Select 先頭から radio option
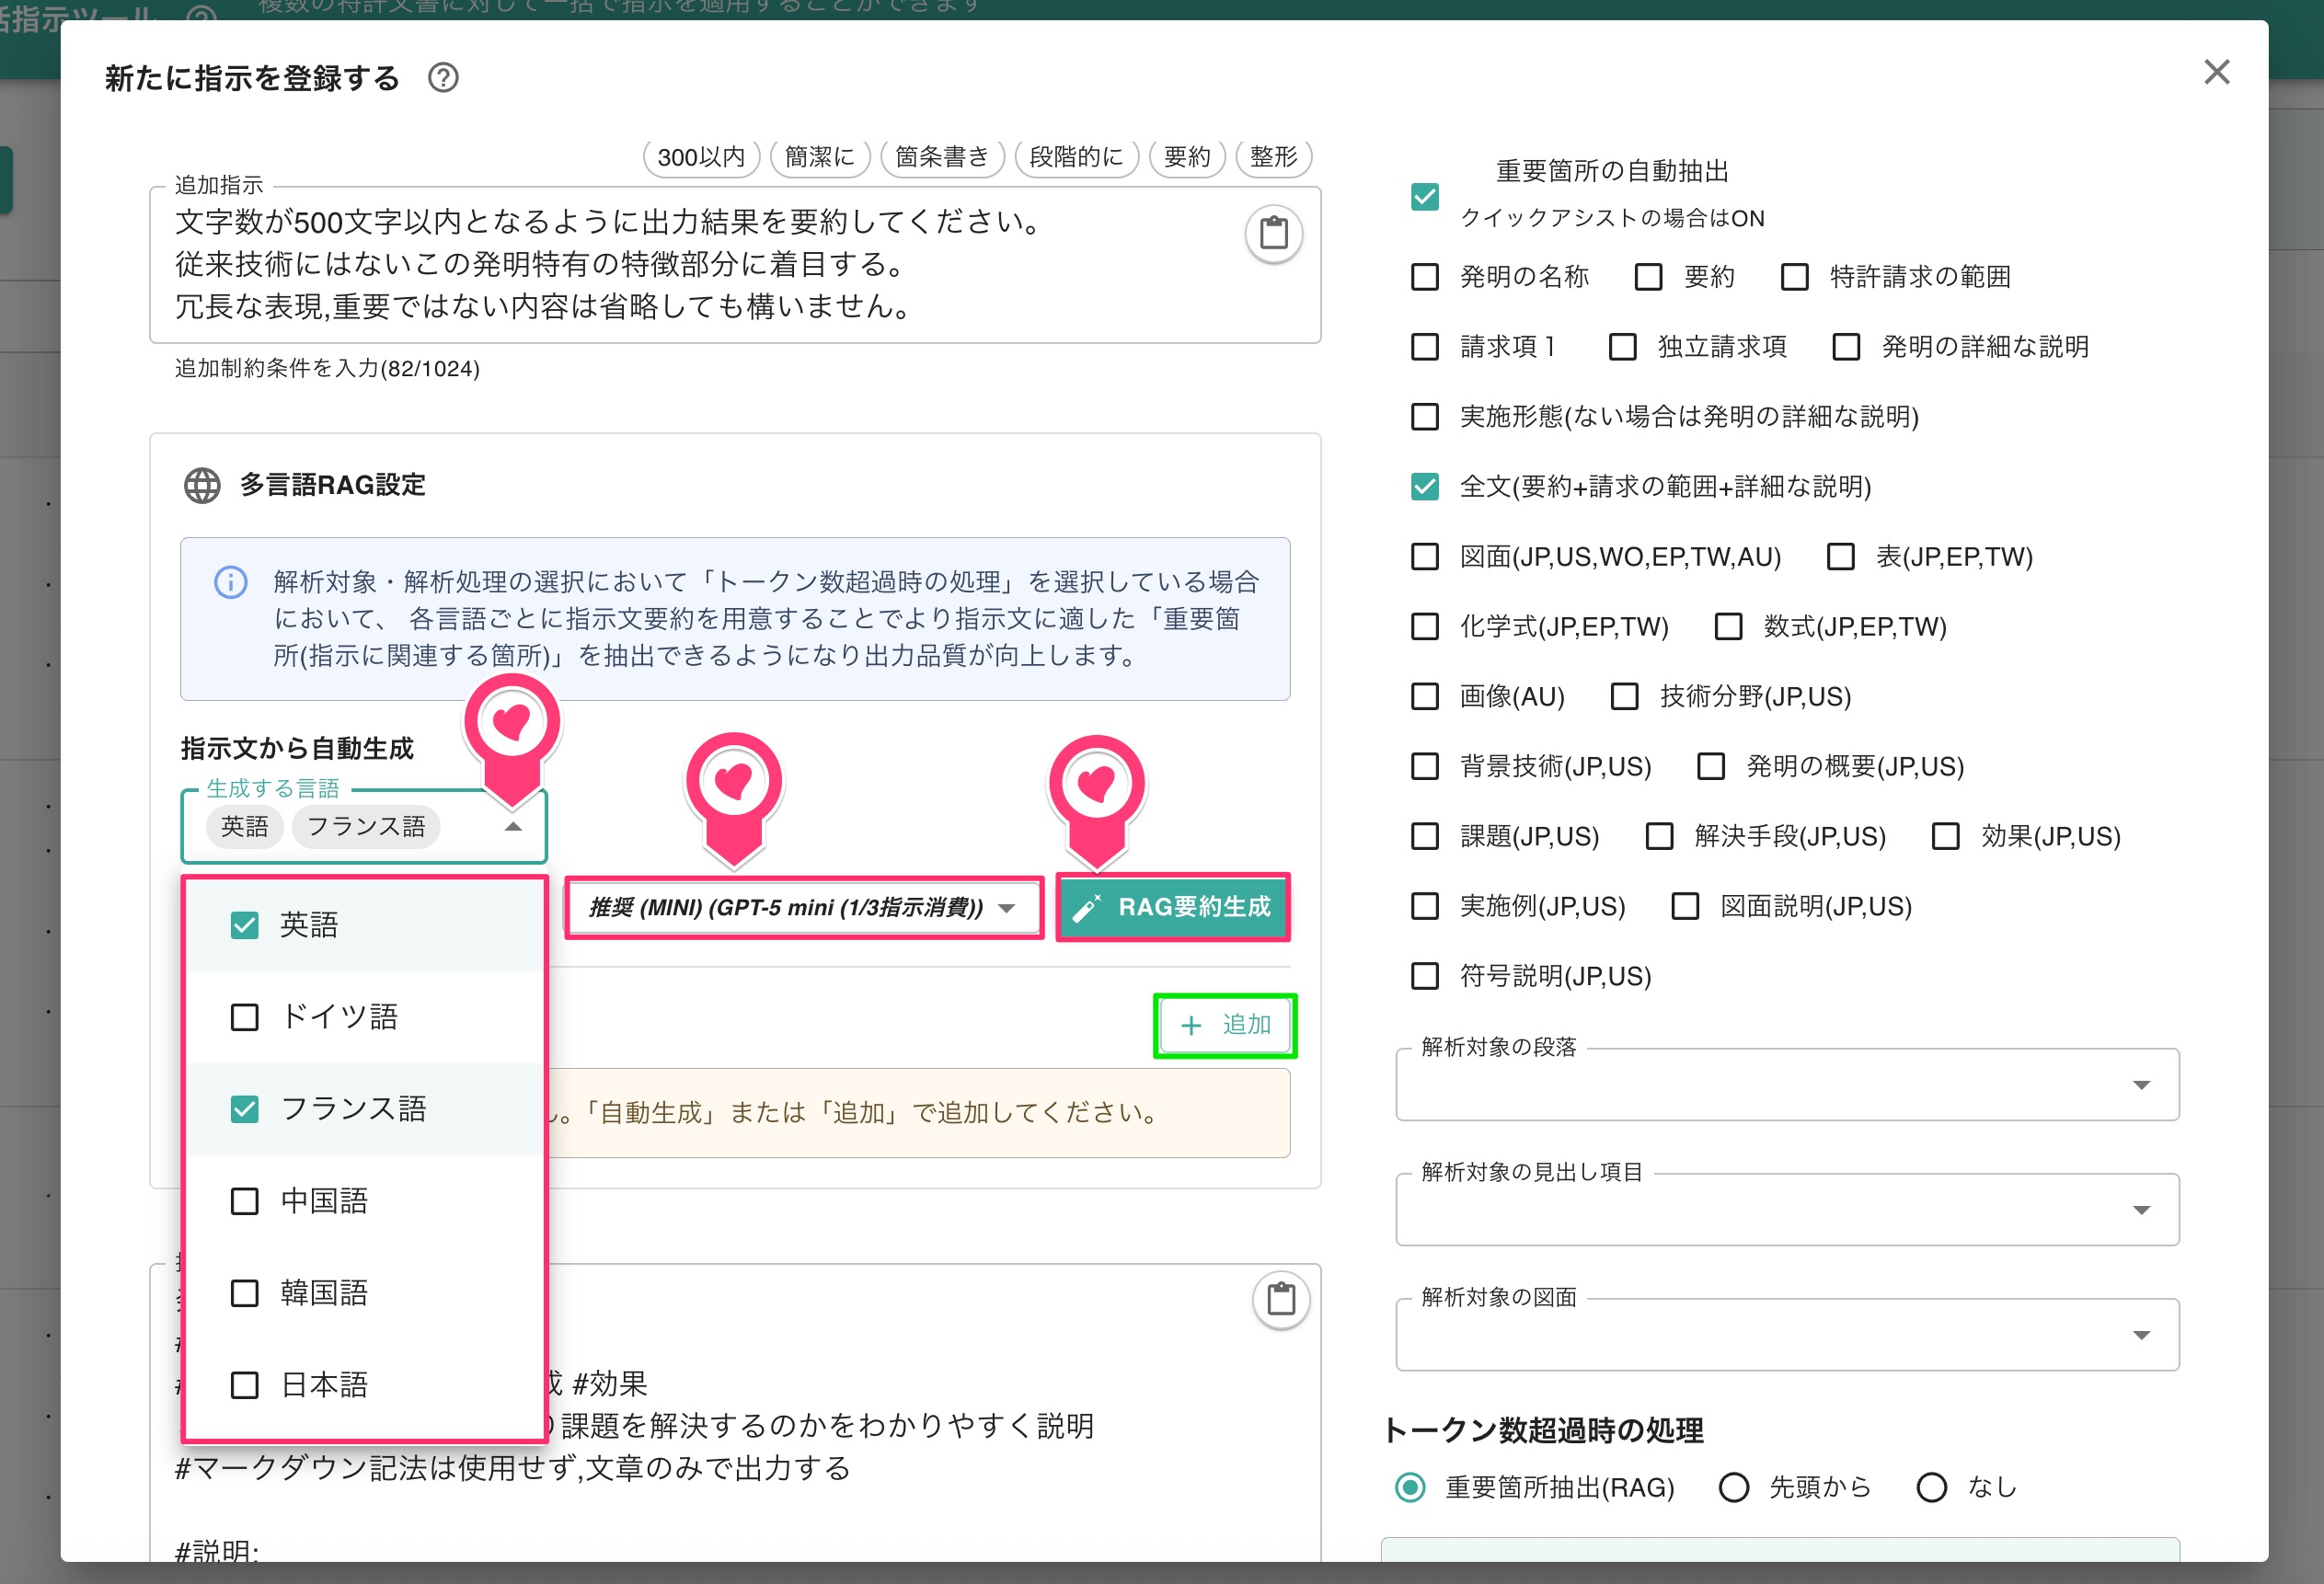 click(1734, 1488)
